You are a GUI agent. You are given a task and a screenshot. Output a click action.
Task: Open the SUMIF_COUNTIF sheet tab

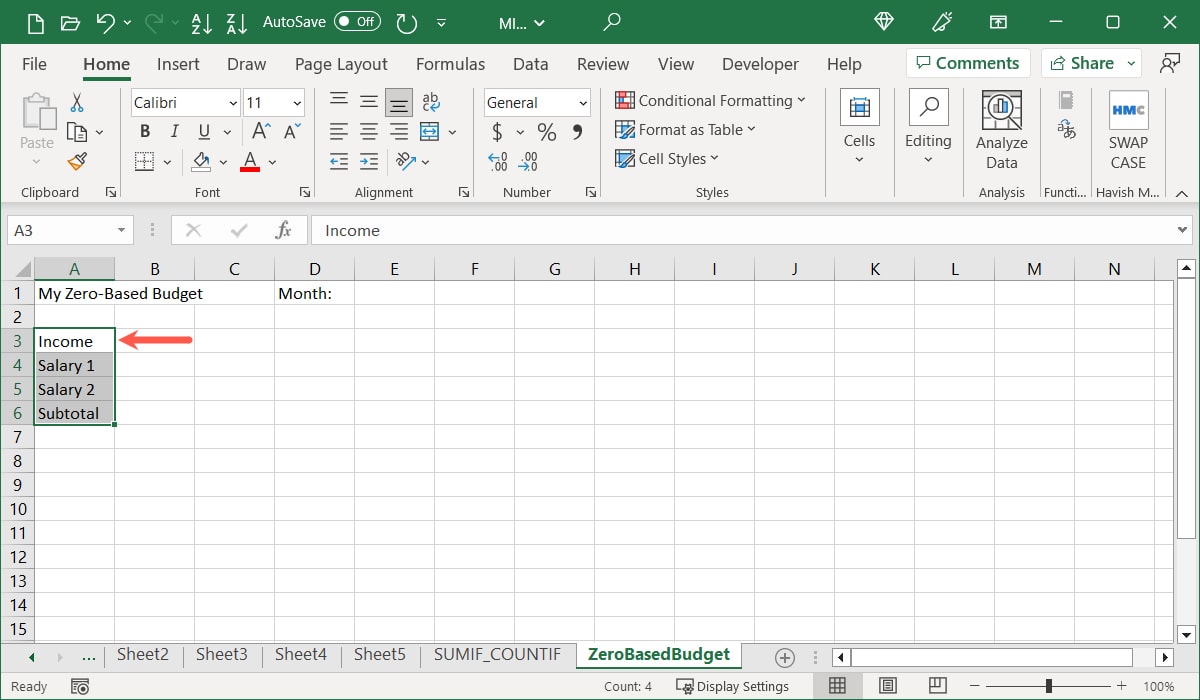click(x=497, y=654)
